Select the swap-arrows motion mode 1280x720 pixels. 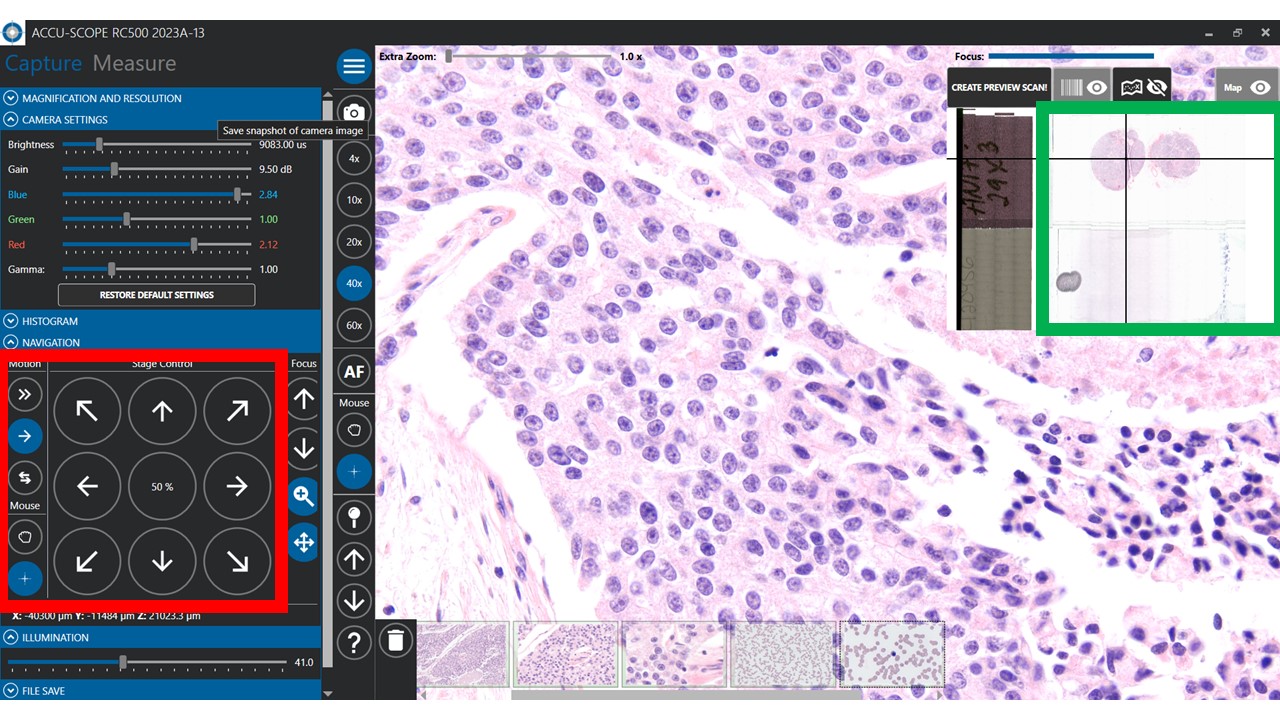pyautogui.click(x=25, y=477)
